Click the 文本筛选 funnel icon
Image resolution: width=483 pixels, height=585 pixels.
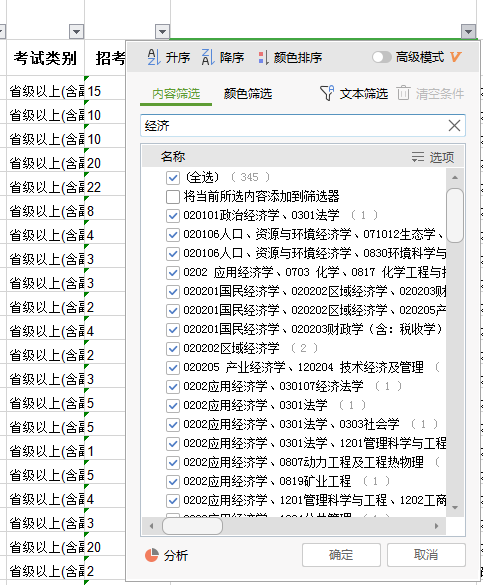pos(327,93)
